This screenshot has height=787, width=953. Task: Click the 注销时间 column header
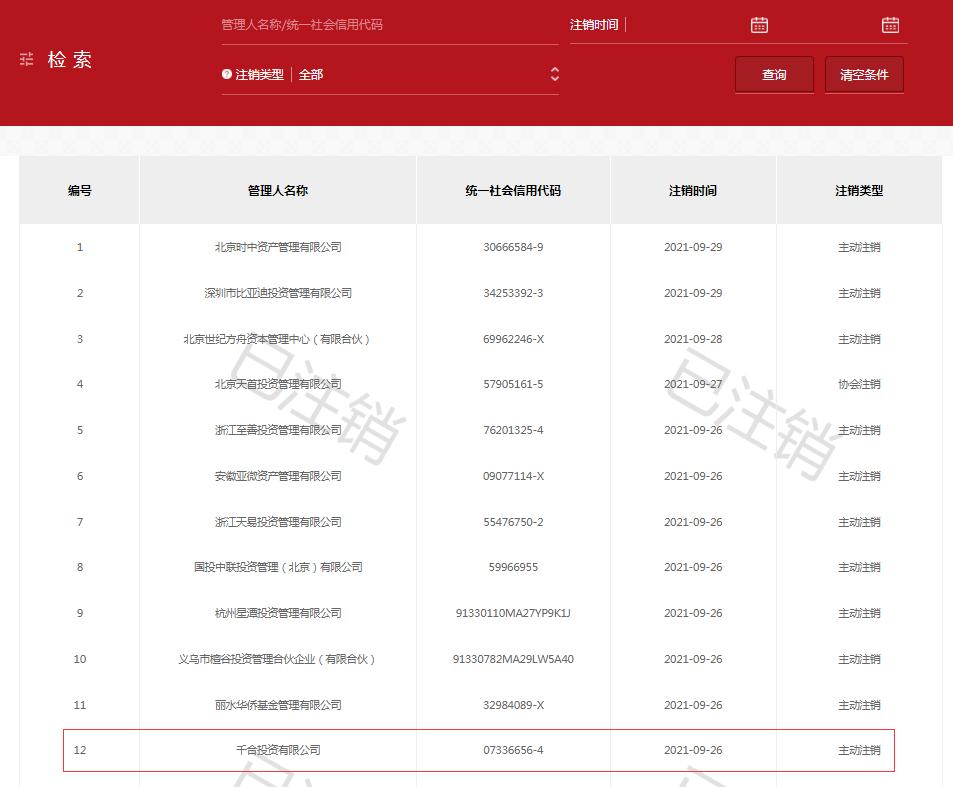click(694, 190)
